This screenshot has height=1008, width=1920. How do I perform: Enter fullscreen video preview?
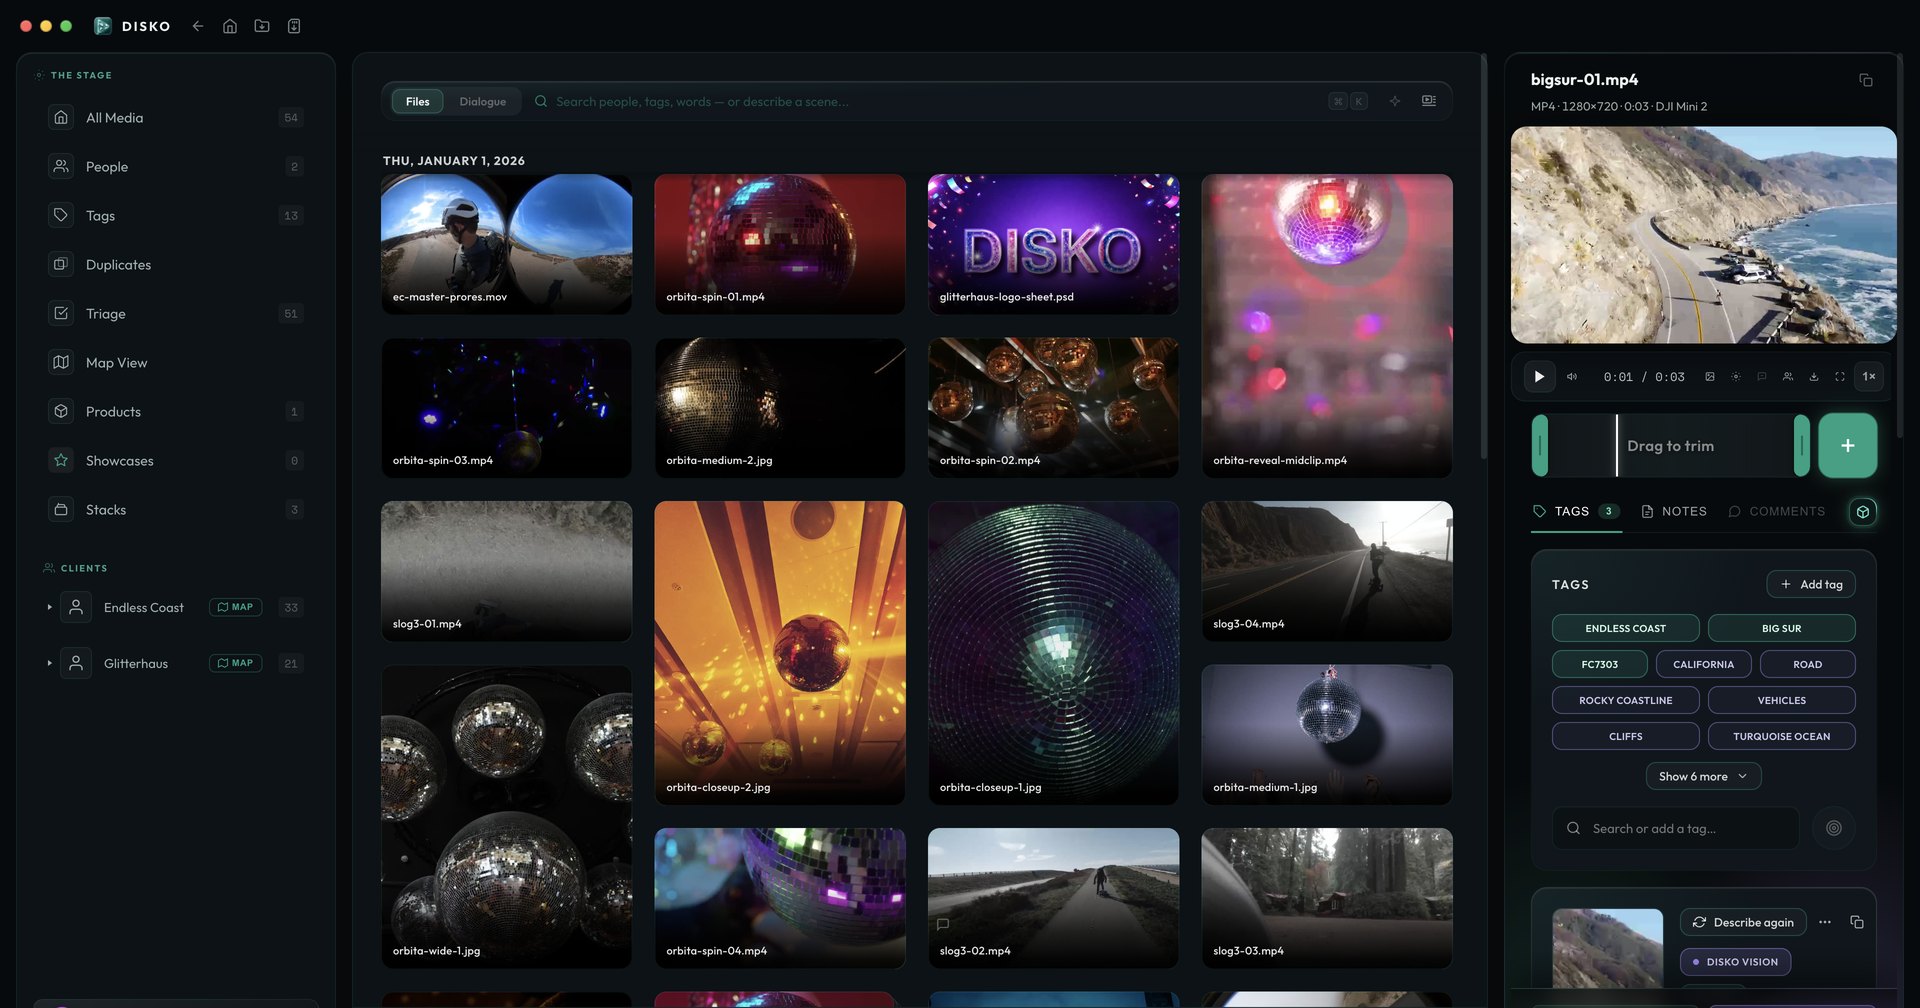coord(1840,377)
